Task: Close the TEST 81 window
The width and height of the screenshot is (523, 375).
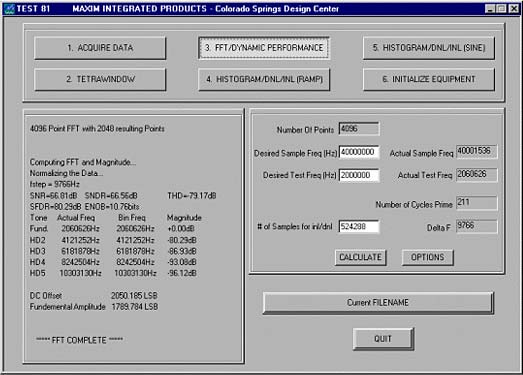Action: tap(513, 9)
